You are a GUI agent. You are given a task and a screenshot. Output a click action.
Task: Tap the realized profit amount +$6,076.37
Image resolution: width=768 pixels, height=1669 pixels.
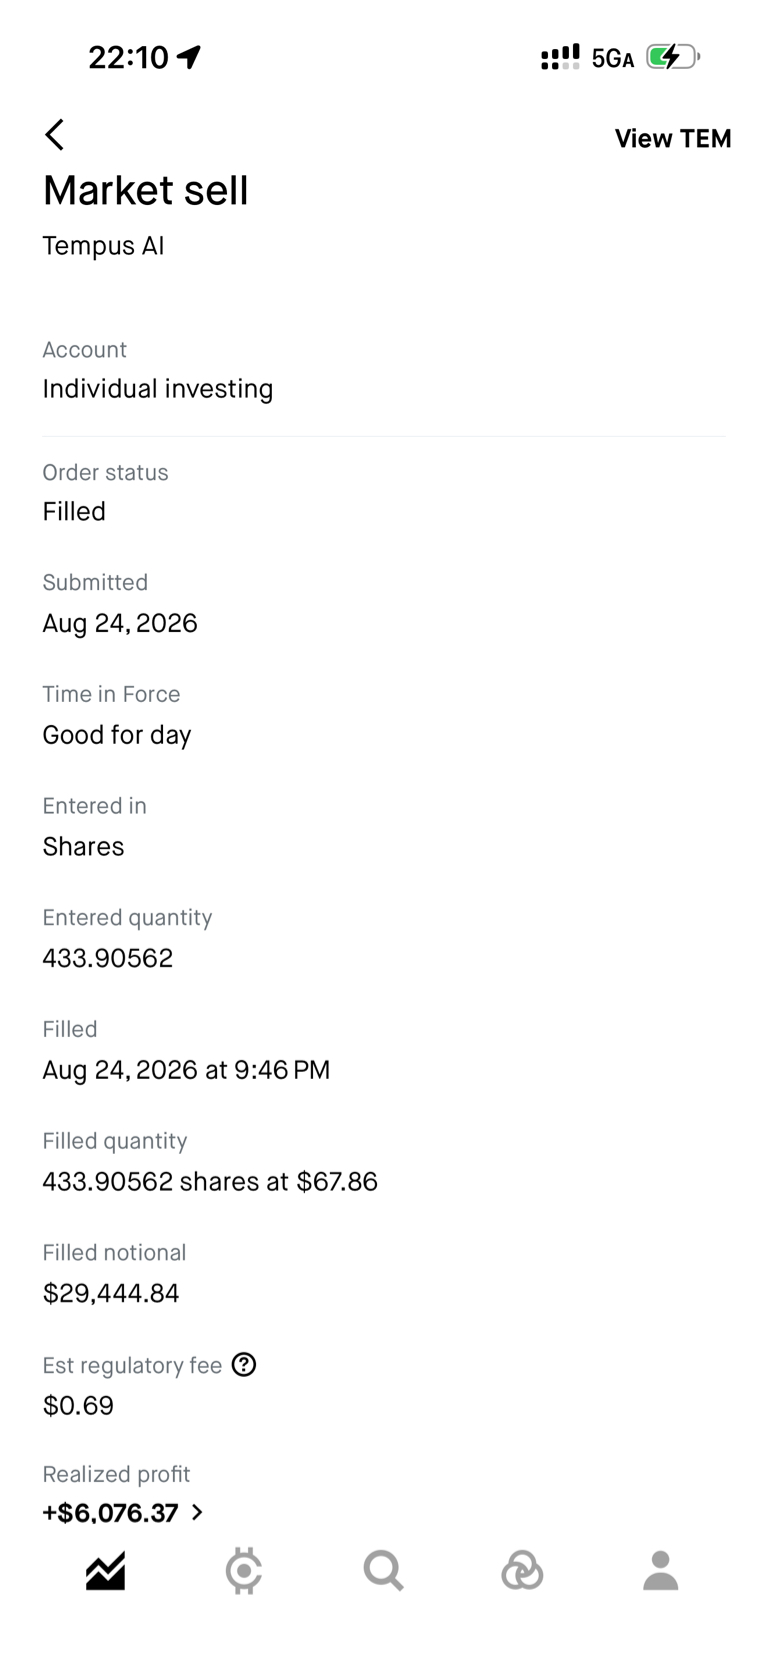(110, 1512)
